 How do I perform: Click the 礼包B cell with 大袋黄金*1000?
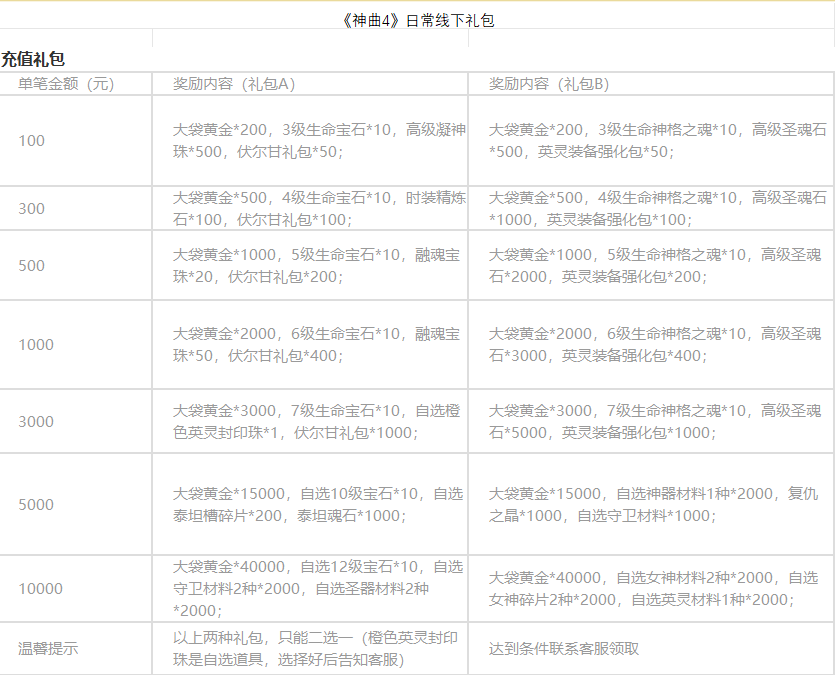click(650, 266)
